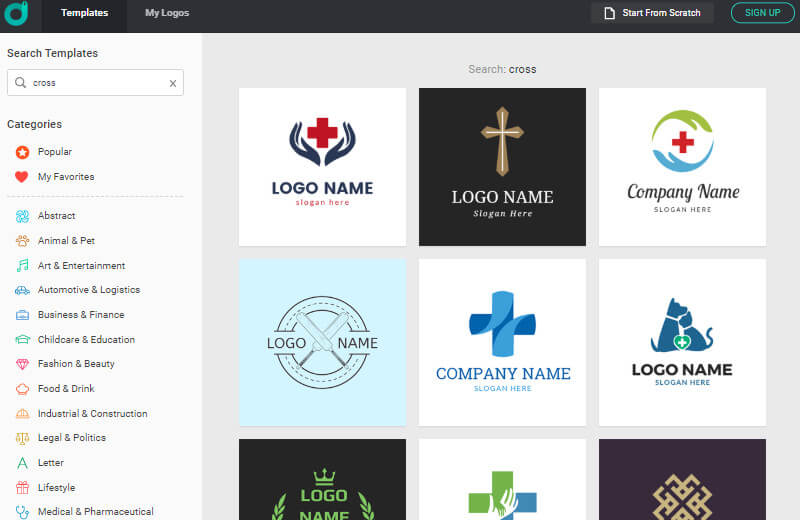Select the Fashion & Beauty diamond icon
Image resolution: width=800 pixels, height=520 pixels.
point(22,364)
